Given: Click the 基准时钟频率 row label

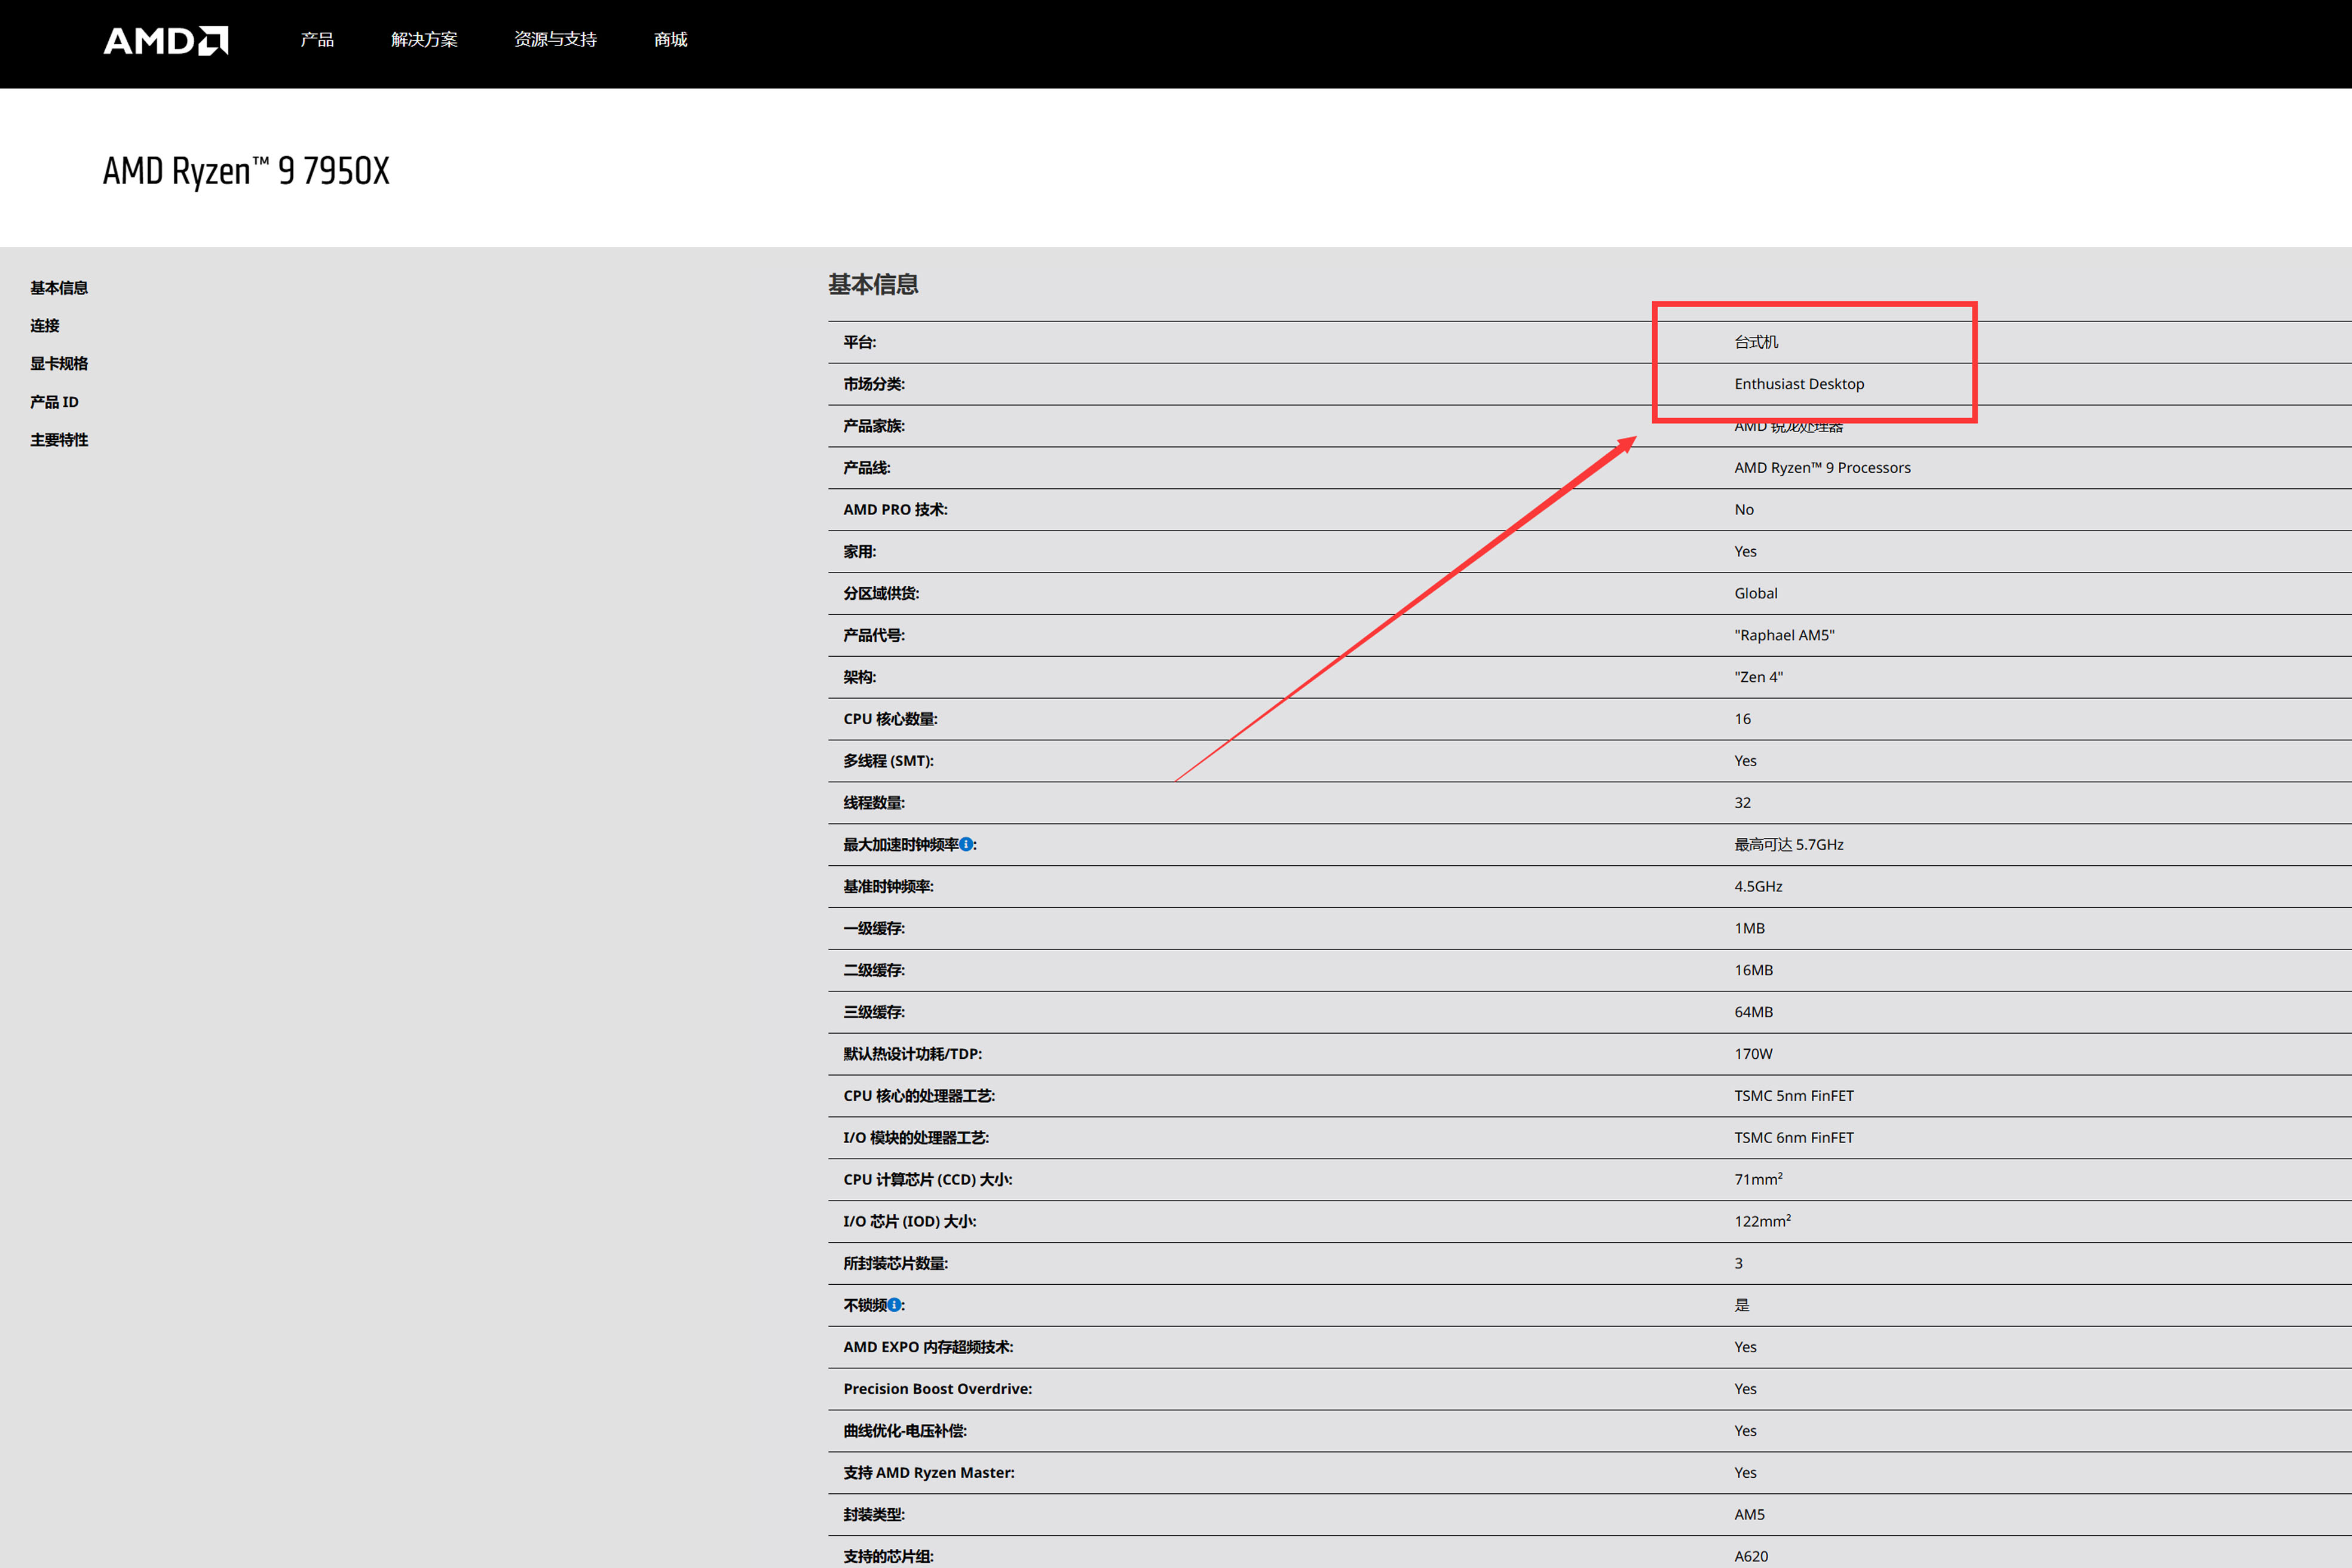Looking at the screenshot, I should click(x=888, y=887).
